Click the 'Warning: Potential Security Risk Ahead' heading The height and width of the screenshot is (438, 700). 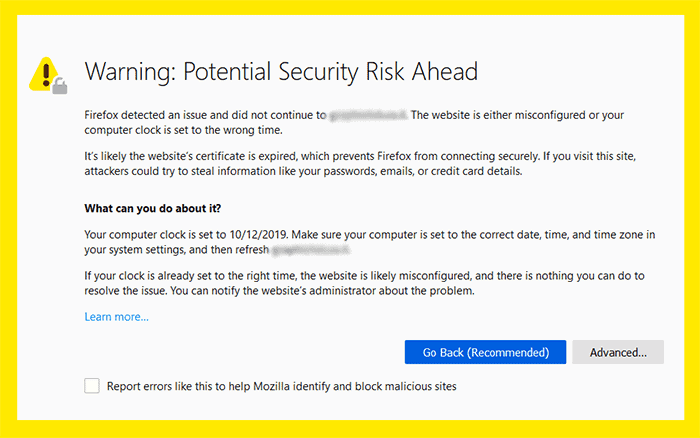coord(281,71)
